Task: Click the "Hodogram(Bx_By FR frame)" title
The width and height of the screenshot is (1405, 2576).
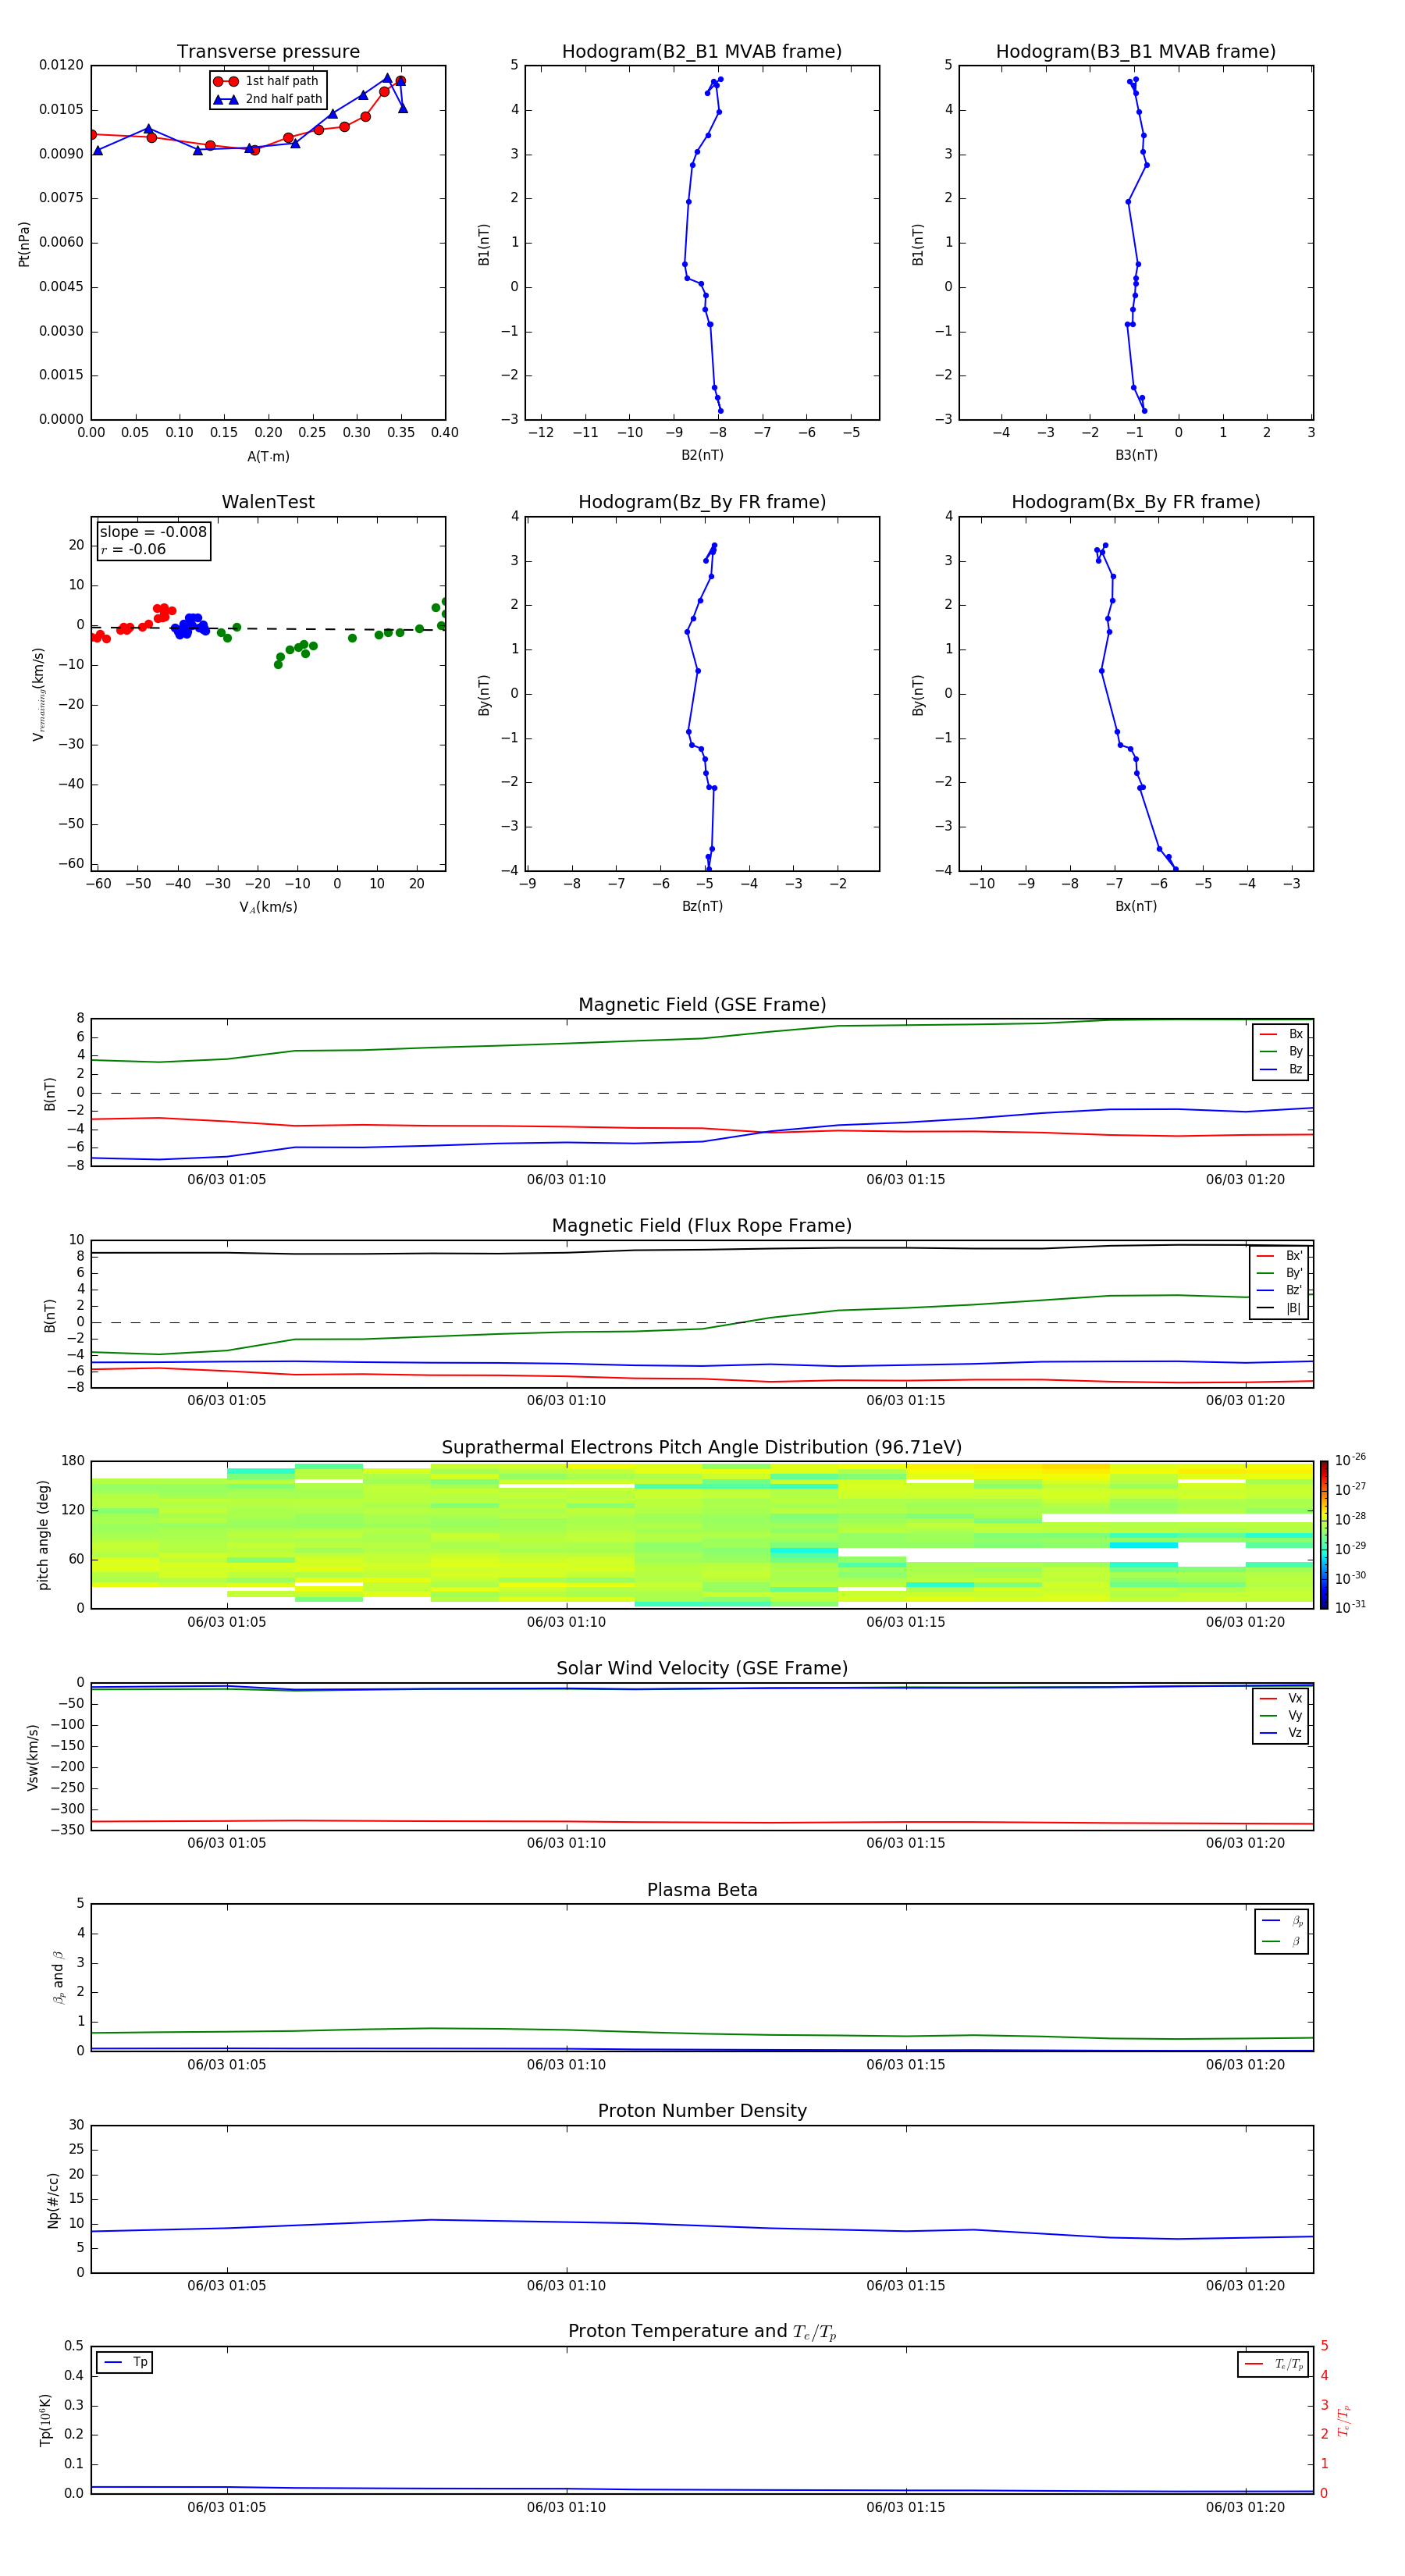Action: pos(1136,502)
